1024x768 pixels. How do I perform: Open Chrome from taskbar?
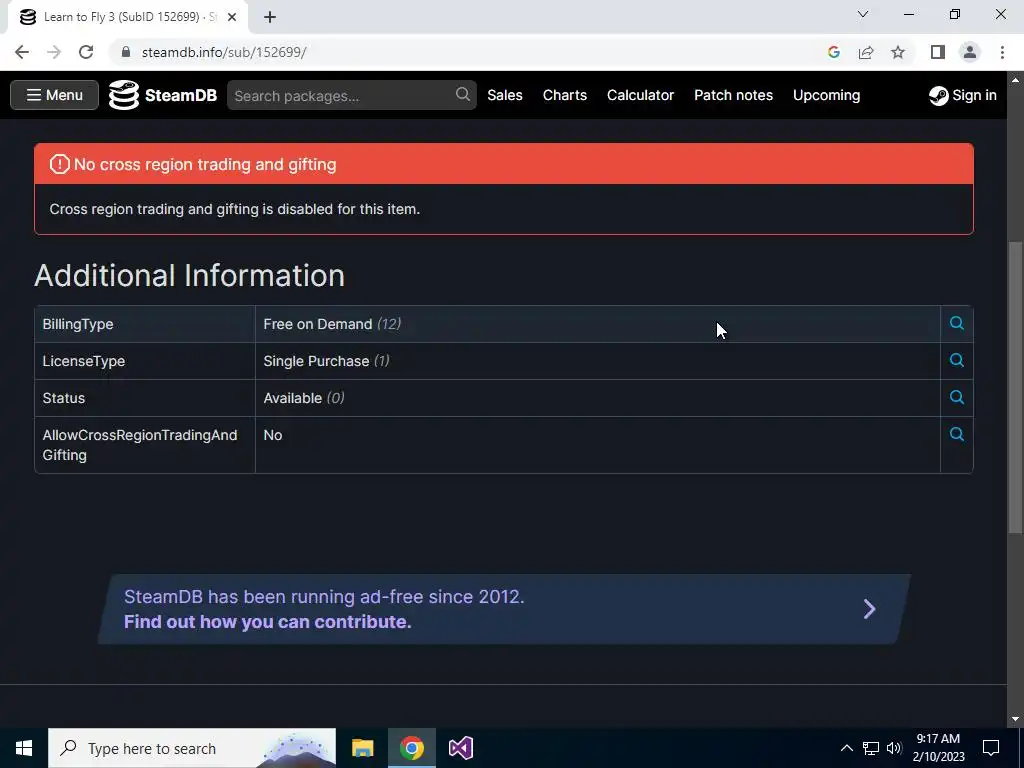411,748
